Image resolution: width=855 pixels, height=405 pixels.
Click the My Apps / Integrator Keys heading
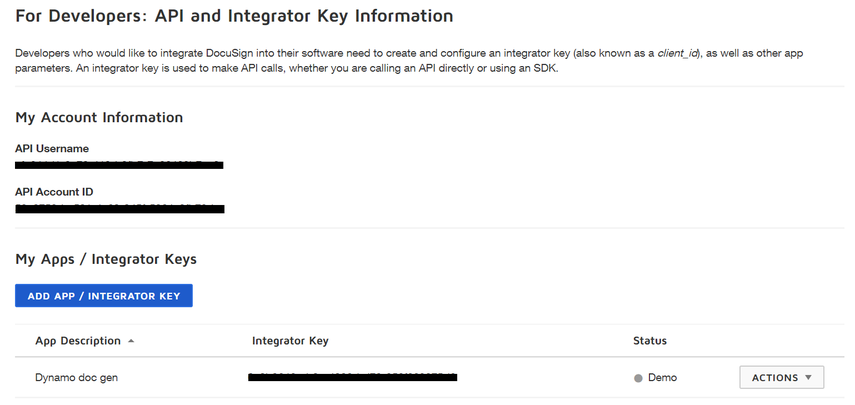tap(106, 259)
